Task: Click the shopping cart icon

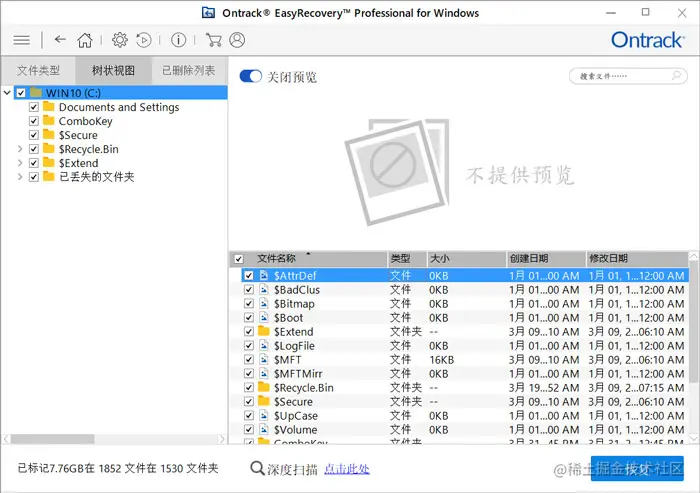Action: tap(213, 40)
